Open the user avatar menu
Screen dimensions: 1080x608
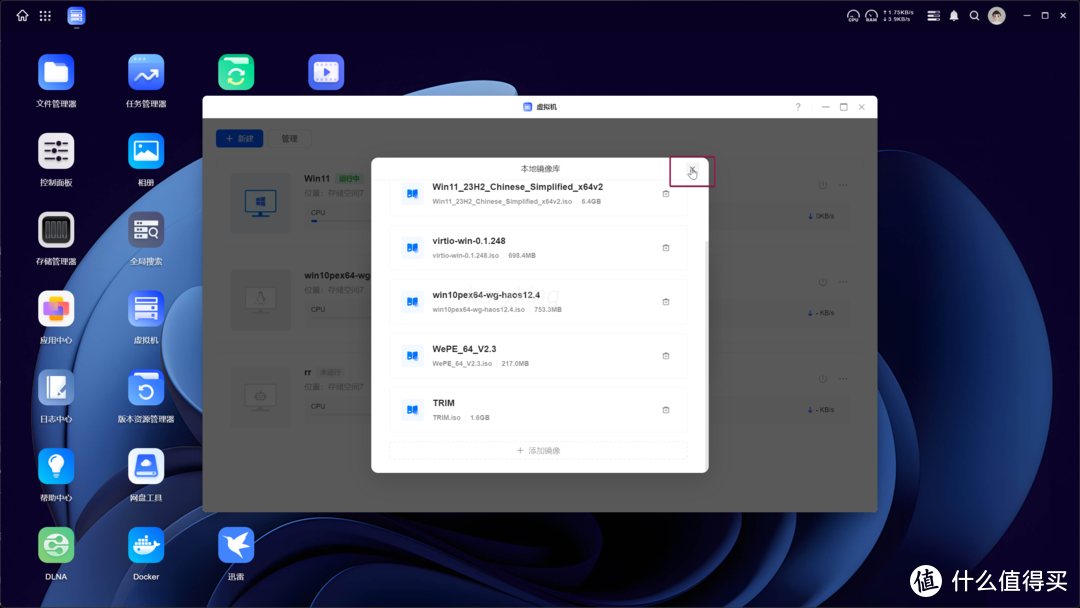pyautogui.click(x=997, y=16)
